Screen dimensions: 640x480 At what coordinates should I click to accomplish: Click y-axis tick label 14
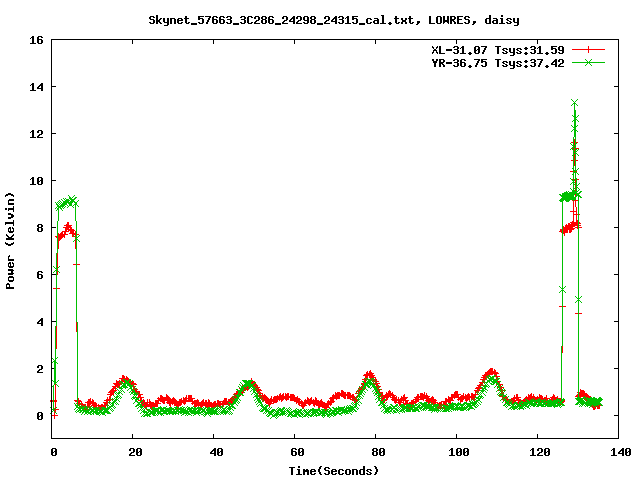coord(36,87)
